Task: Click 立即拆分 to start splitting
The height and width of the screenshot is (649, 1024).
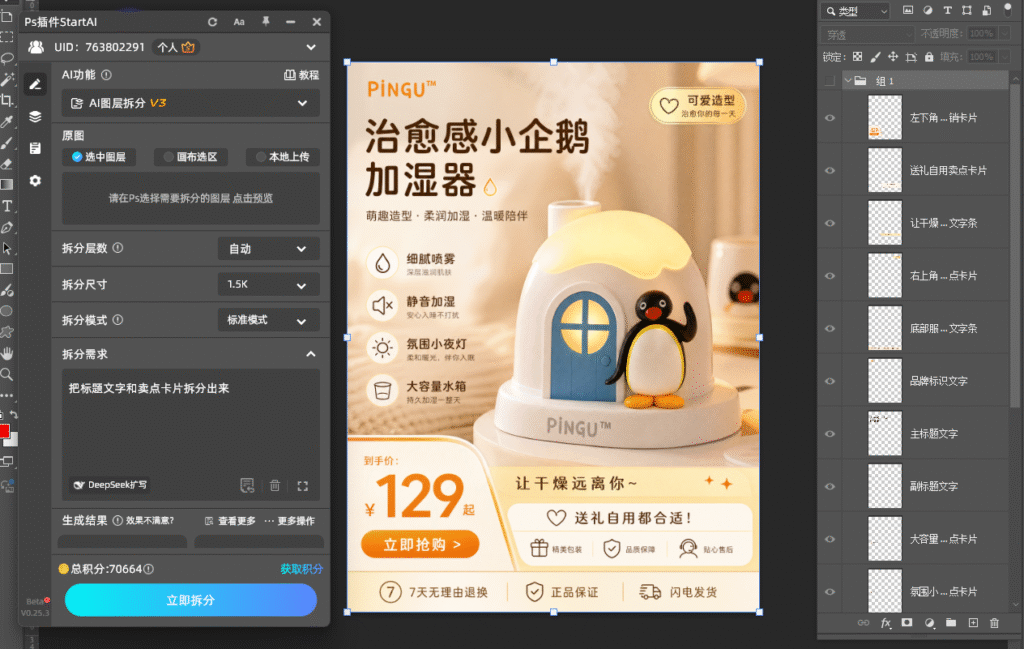Action: coord(191,600)
